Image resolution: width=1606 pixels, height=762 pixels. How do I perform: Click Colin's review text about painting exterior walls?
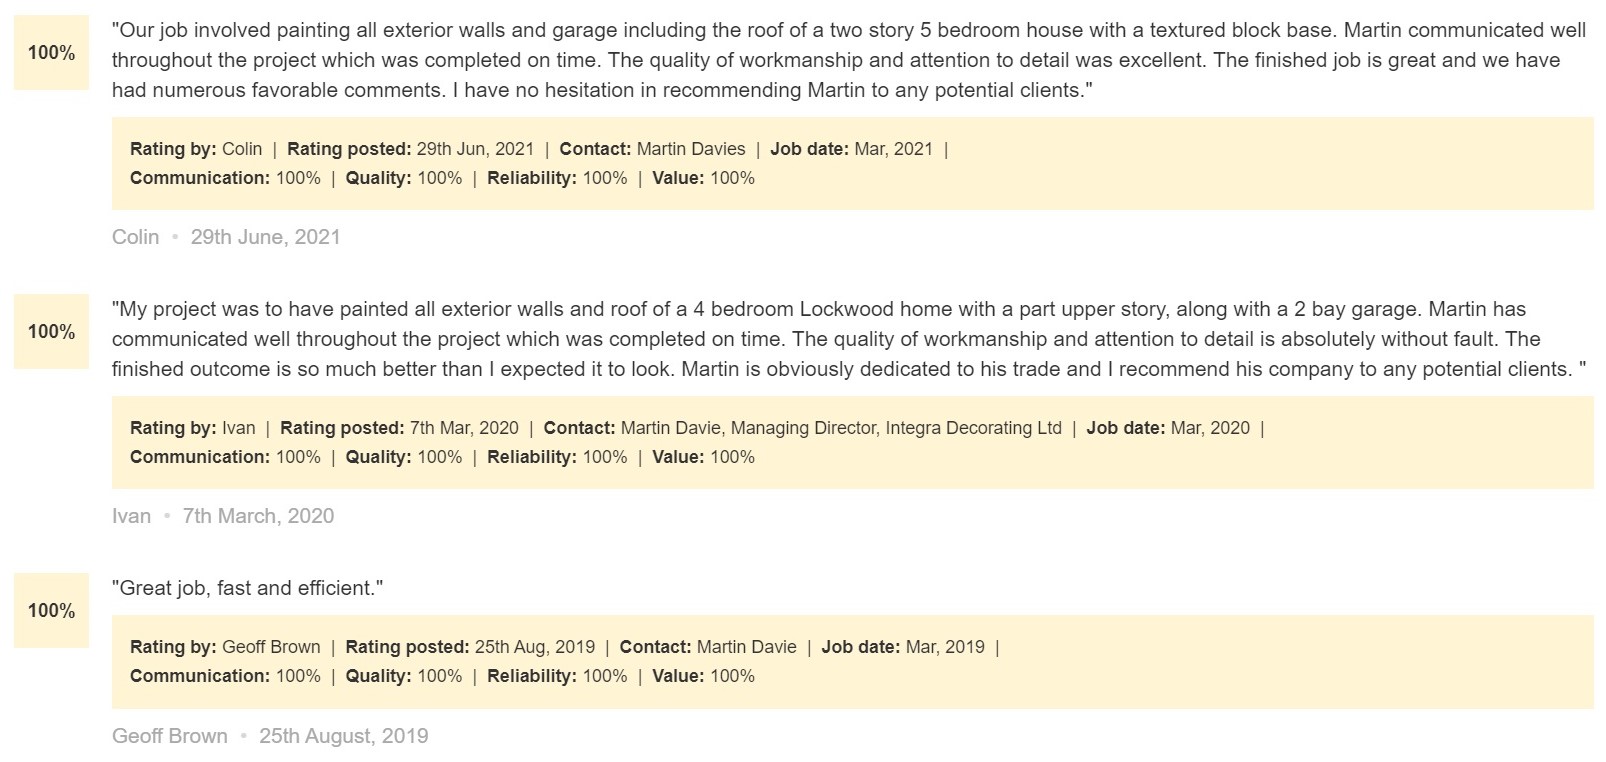pos(850,60)
